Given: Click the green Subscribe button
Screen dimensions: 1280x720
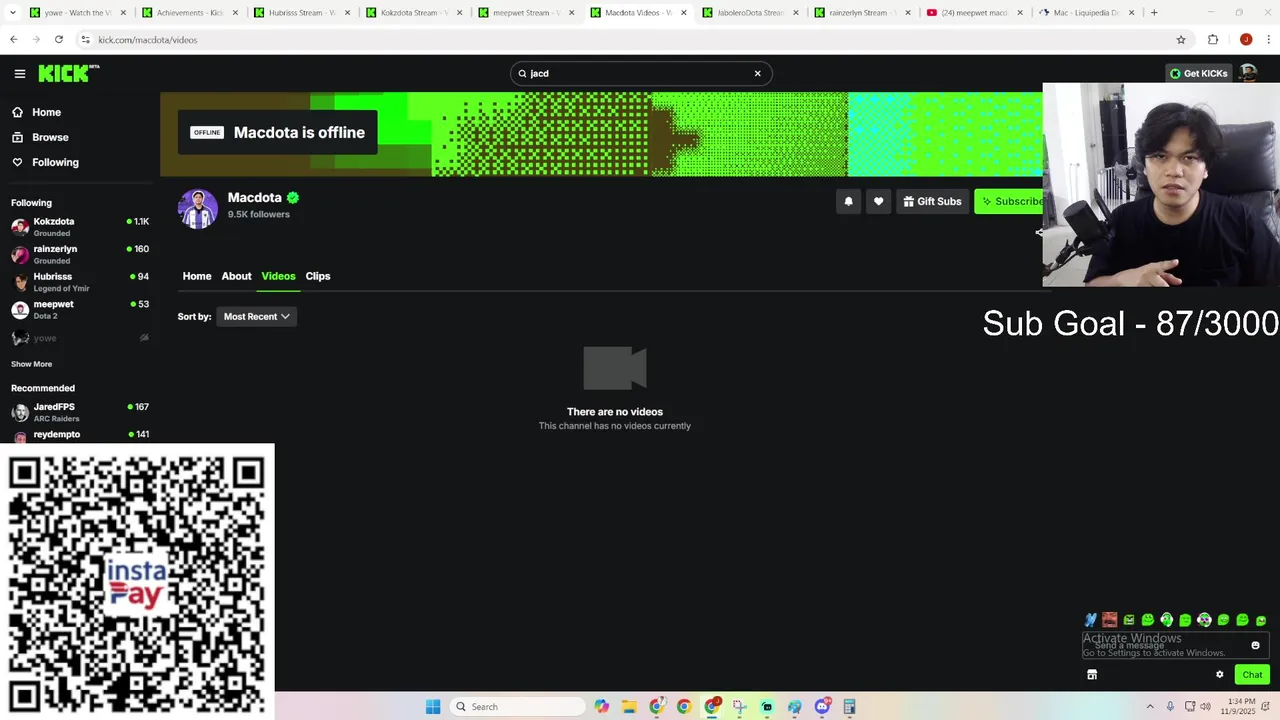Looking at the screenshot, I should point(1009,201).
